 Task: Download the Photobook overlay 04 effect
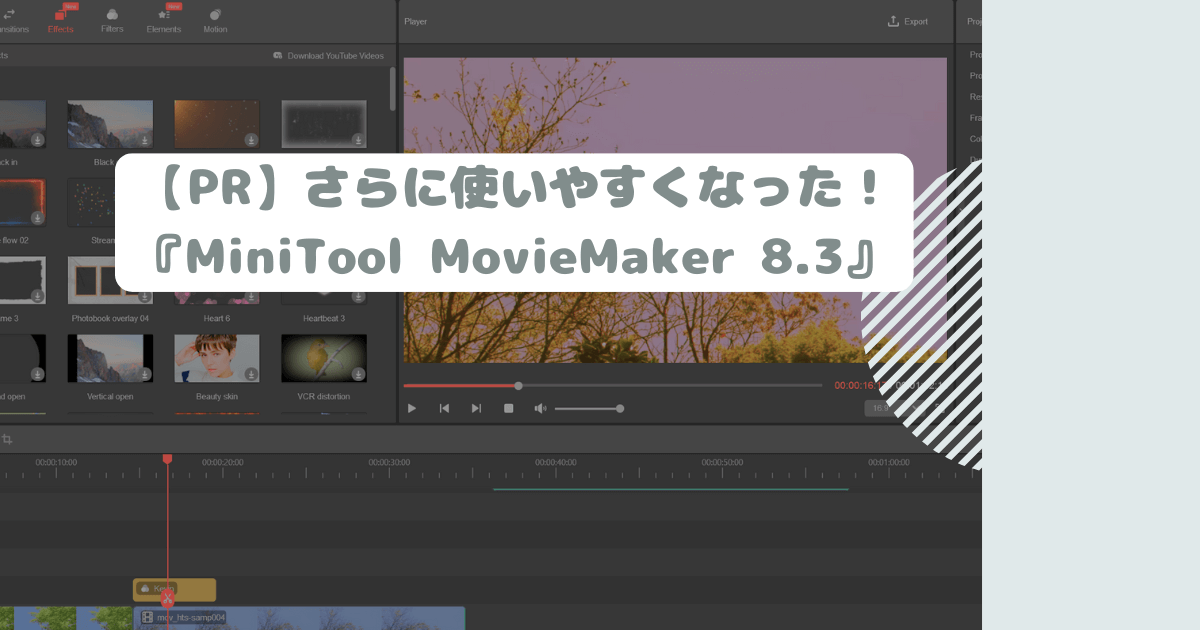[x=144, y=296]
